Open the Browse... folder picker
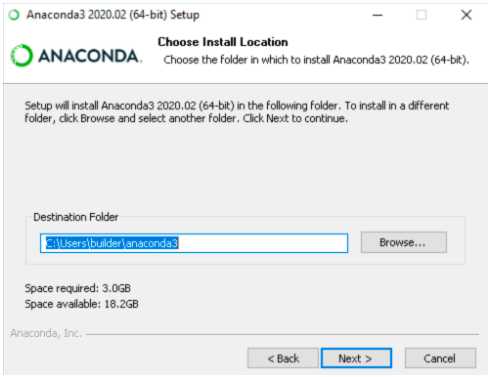This screenshot has height=377, width=493. coord(404,242)
